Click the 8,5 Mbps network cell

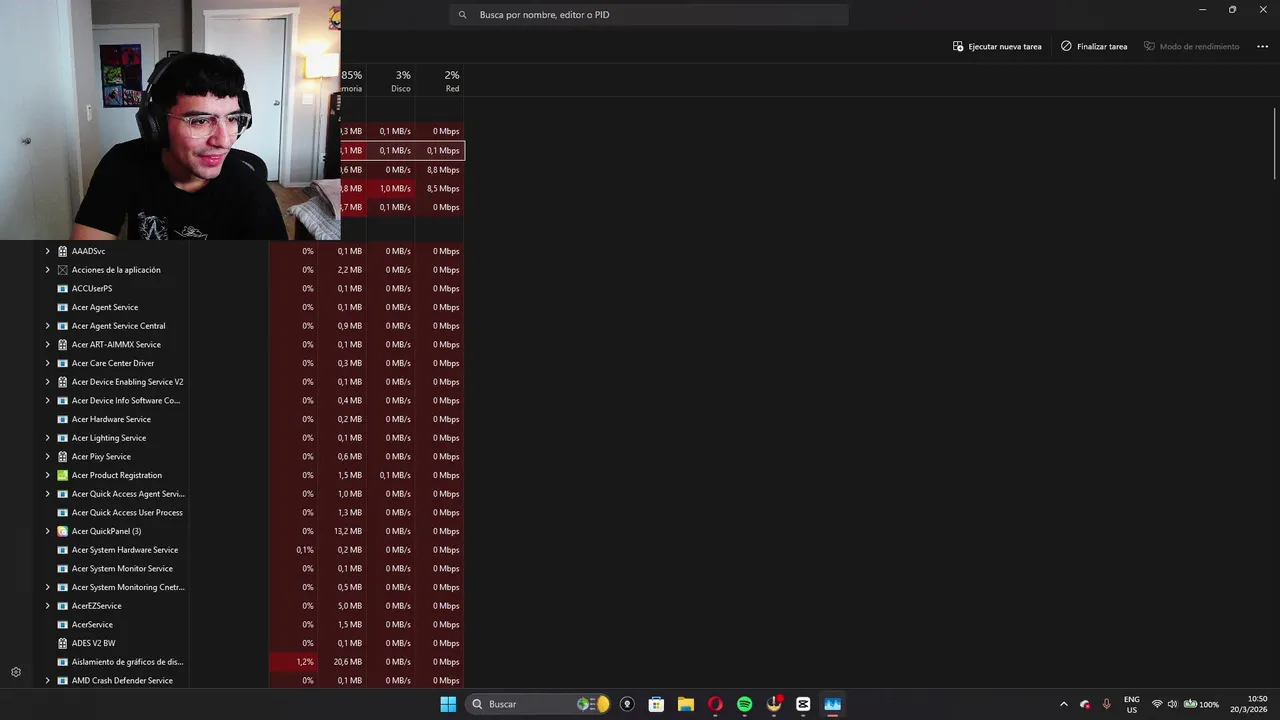point(440,188)
